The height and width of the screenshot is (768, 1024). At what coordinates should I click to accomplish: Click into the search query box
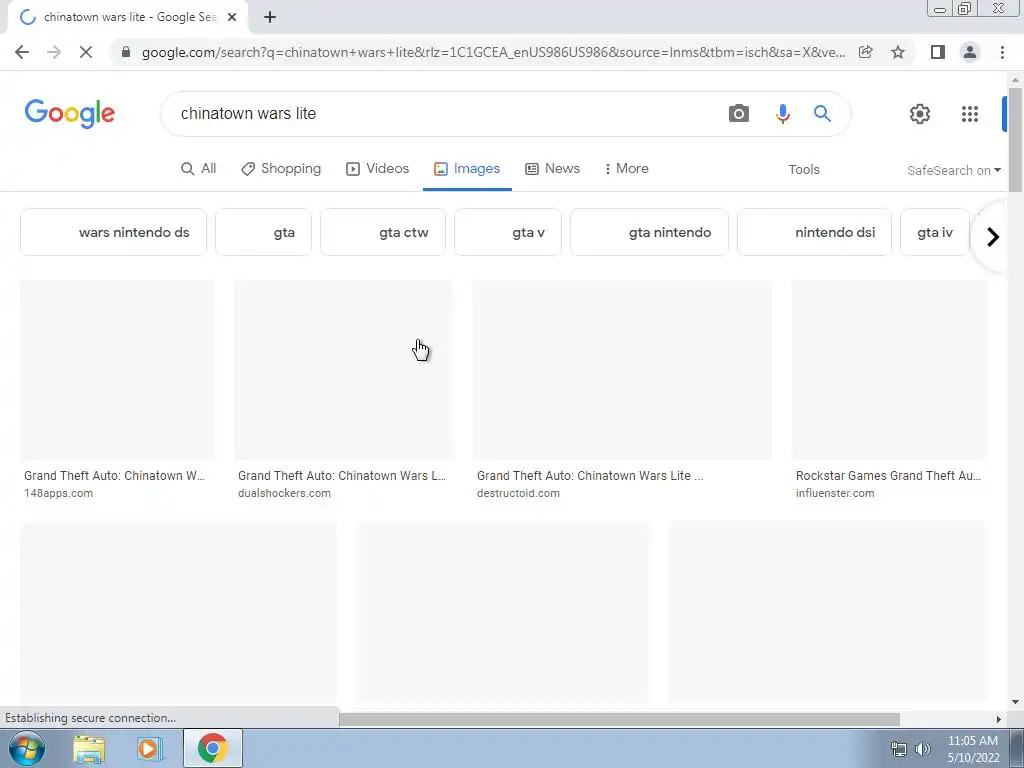444,114
